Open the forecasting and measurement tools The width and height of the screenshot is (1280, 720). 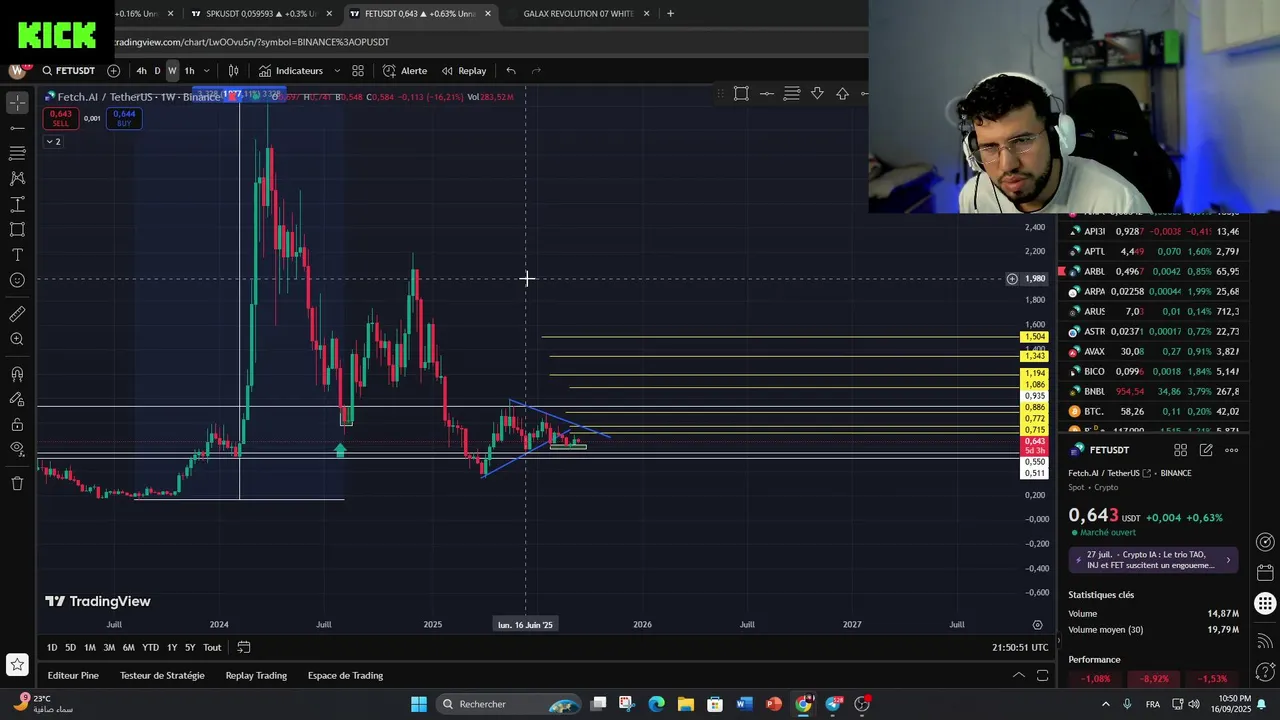17,204
